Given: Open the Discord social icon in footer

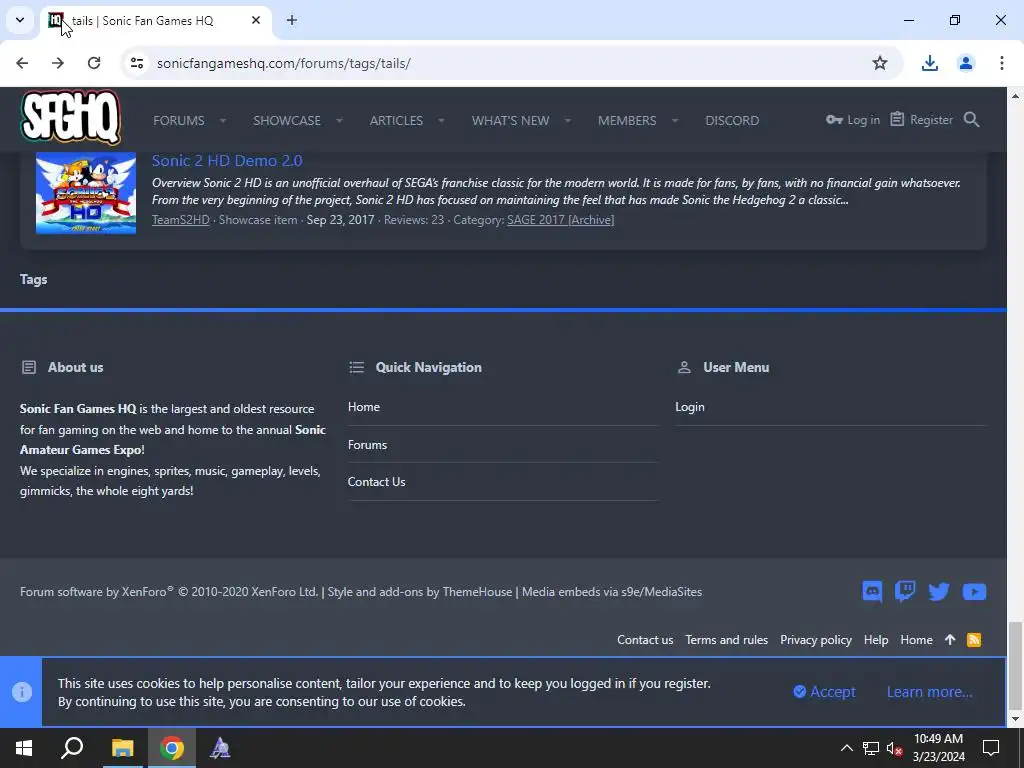Looking at the screenshot, I should pos(872,592).
